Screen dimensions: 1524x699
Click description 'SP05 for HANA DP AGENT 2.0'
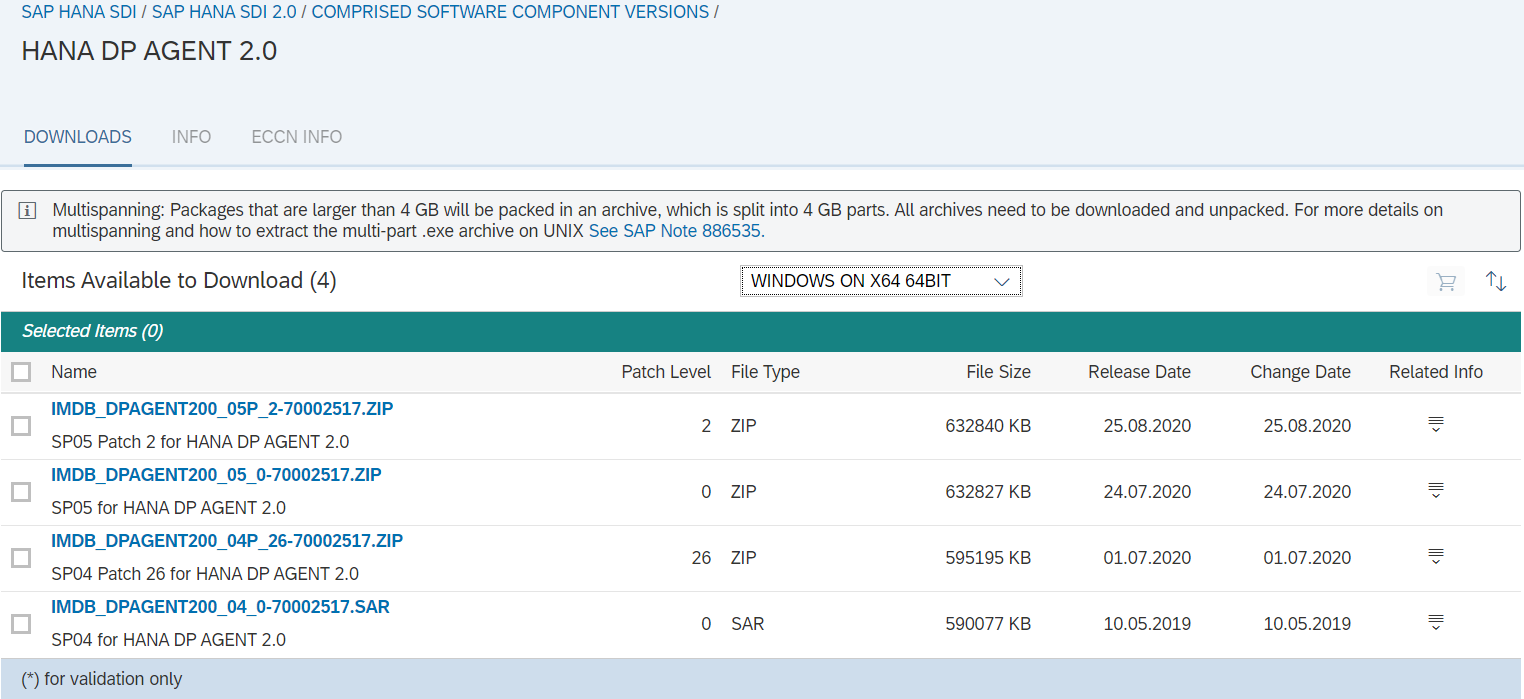click(168, 508)
